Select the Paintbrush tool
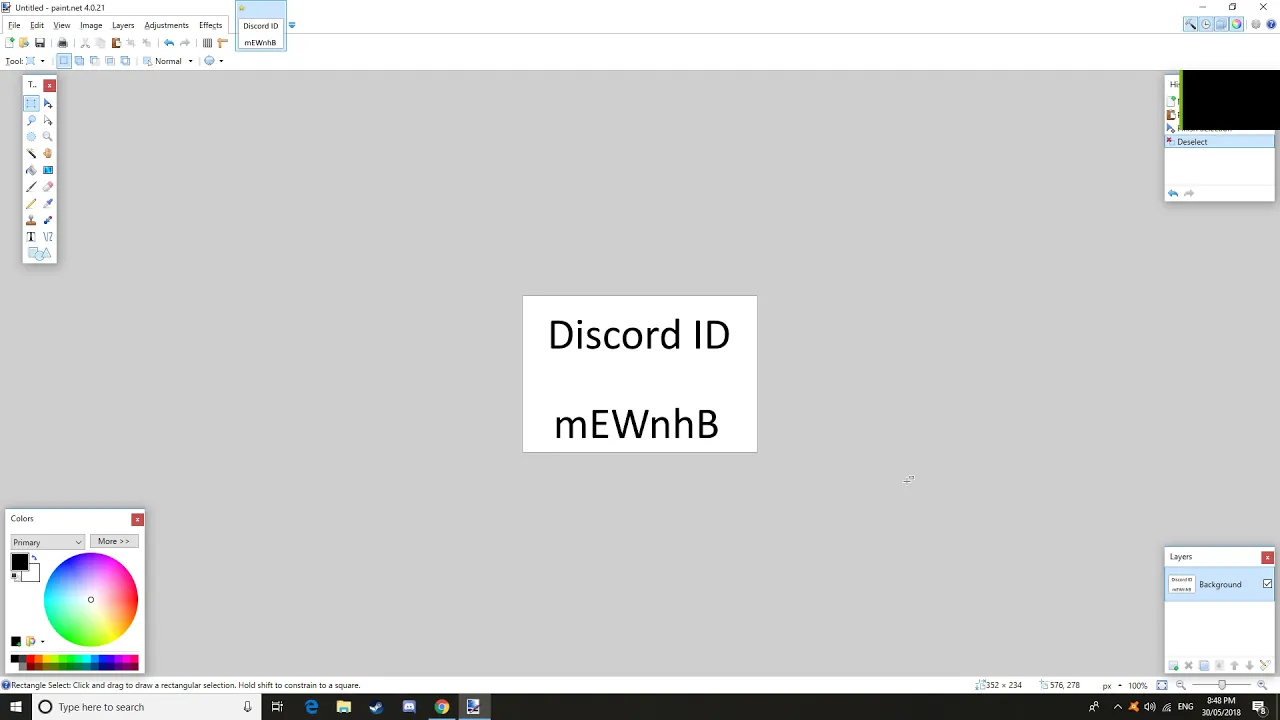Viewport: 1280px width, 720px height. point(31,187)
